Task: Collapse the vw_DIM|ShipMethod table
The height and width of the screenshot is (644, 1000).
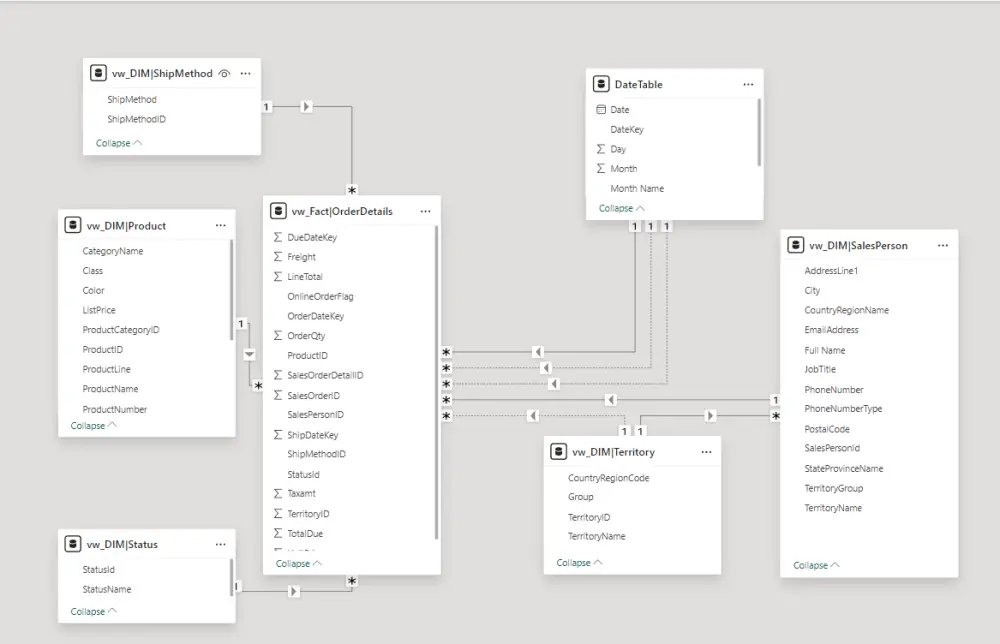Action: click(119, 143)
